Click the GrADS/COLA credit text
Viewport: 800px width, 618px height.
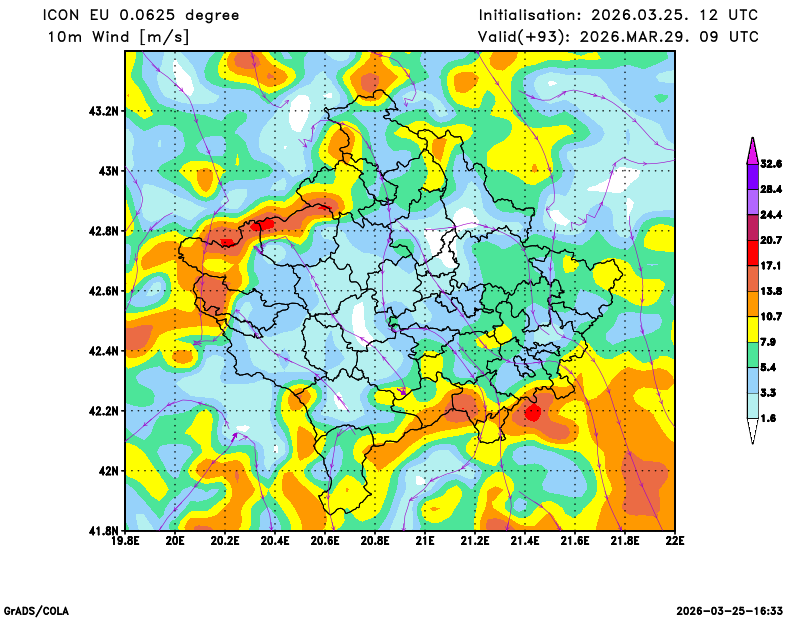coord(36,610)
